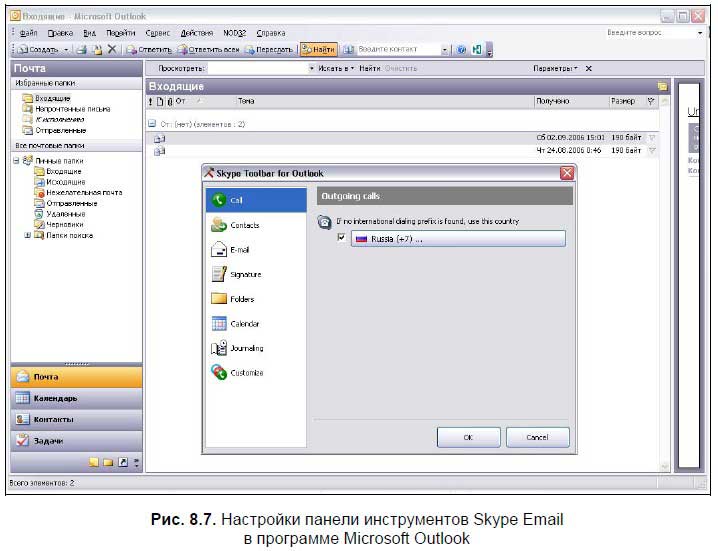Screen dimensions: 718x551
Task: Open the Contacts section in Skype Toolbar dialog
Action: (244, 225)
